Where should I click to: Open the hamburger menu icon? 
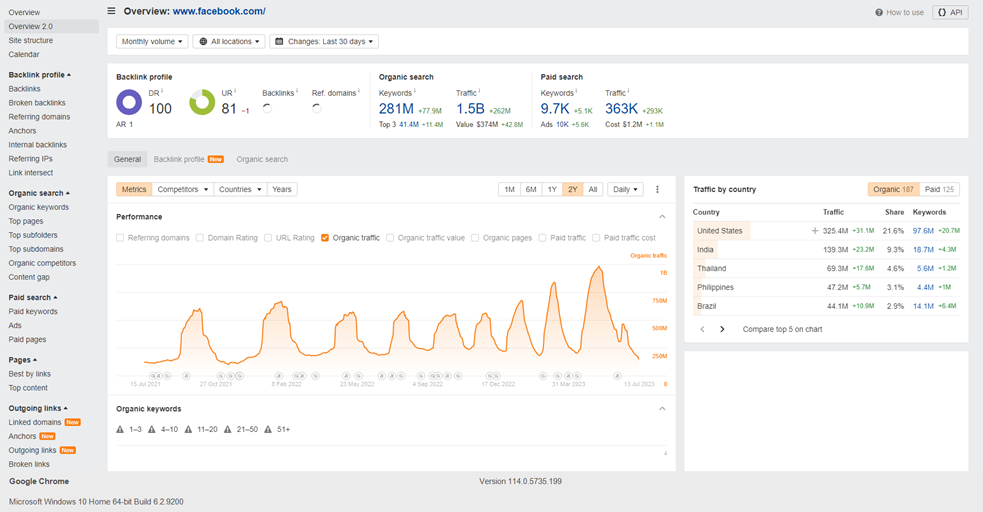111,11
